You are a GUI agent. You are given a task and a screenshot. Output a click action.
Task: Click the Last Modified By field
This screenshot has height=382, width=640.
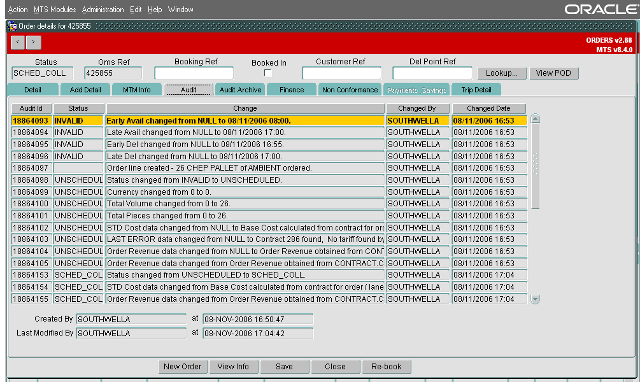131,333
